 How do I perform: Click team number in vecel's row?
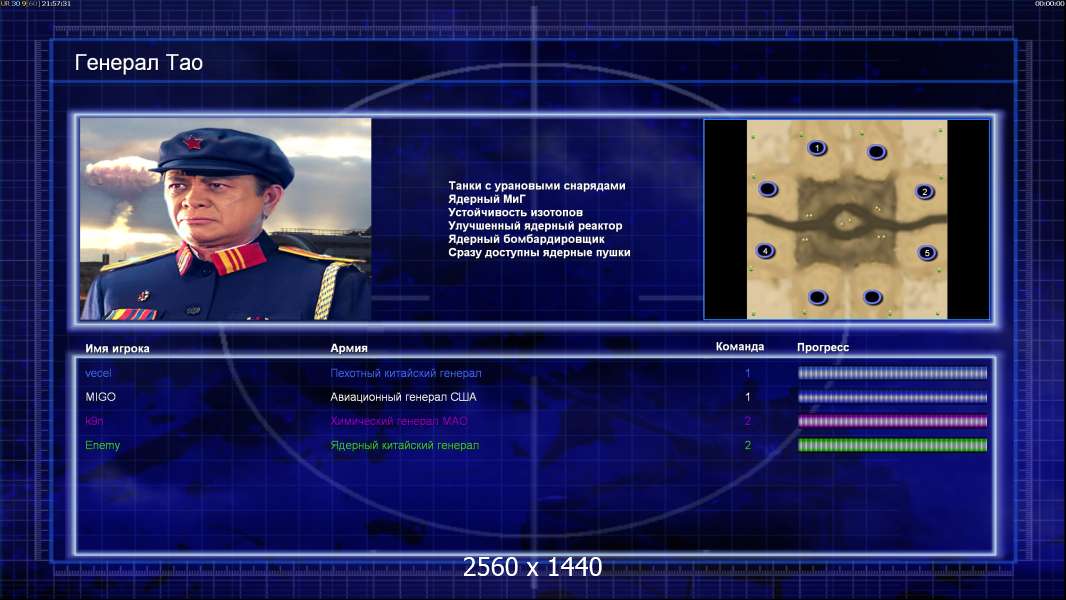coord(747,373)
